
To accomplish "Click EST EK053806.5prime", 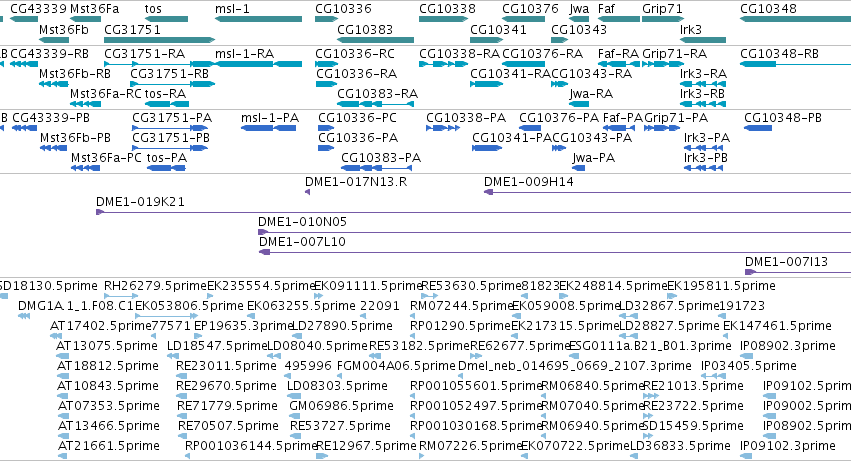I will click(x=167, y=315).
